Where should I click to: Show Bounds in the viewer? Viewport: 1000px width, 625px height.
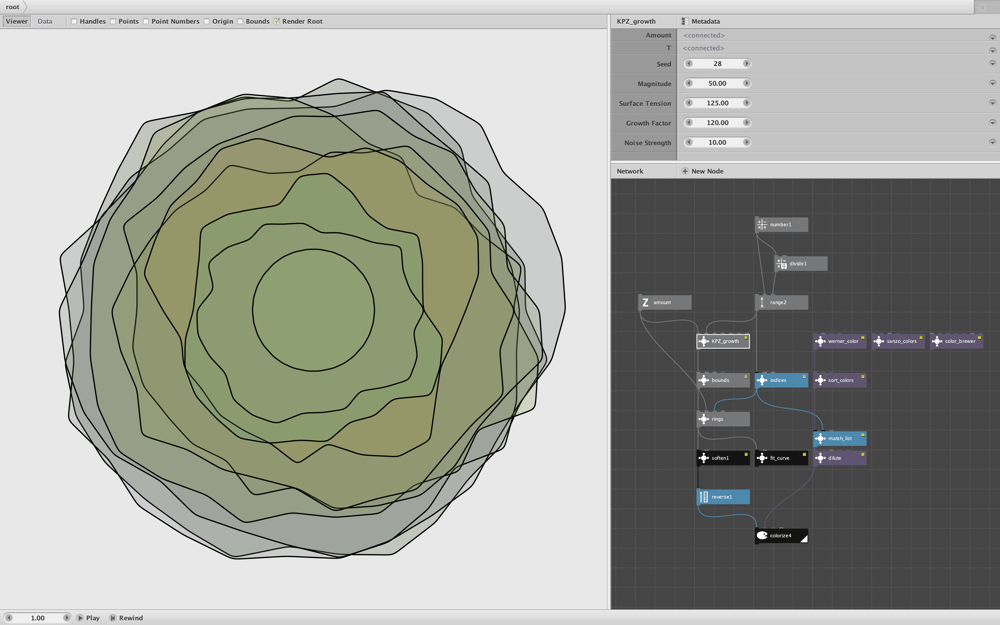coord(240,22)
